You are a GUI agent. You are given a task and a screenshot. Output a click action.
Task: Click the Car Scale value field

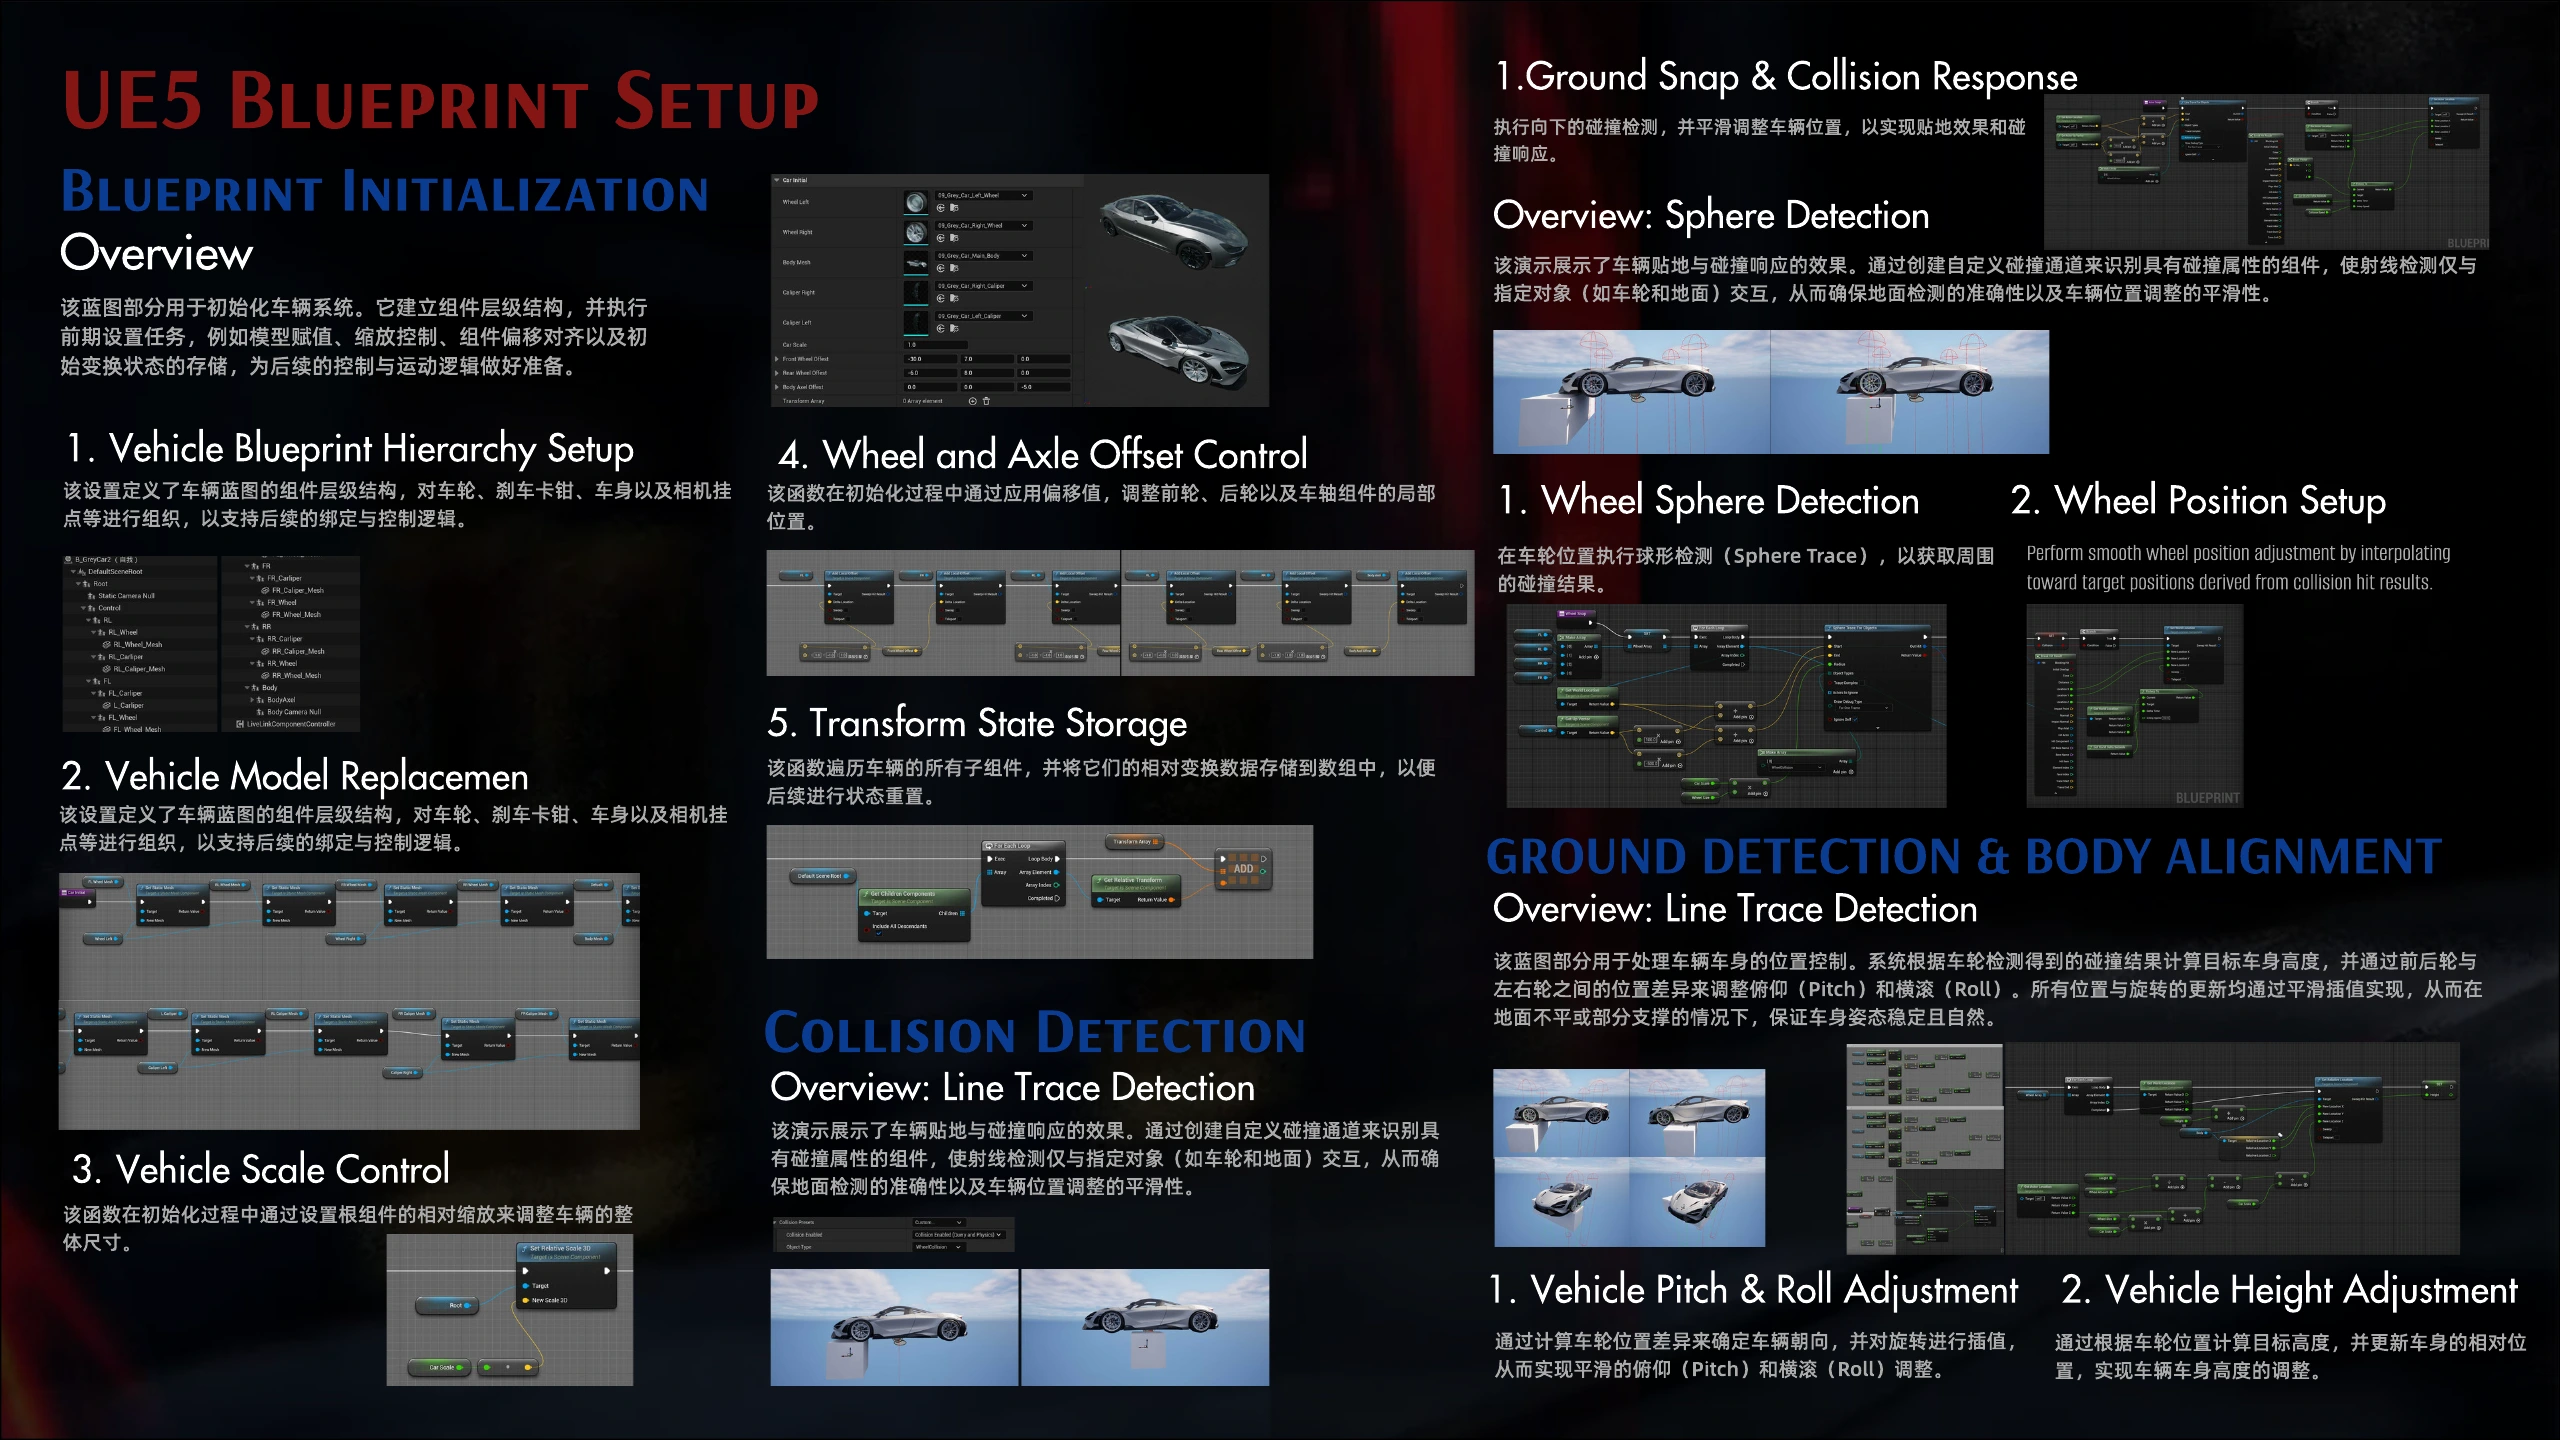click(x=936, y=345)
